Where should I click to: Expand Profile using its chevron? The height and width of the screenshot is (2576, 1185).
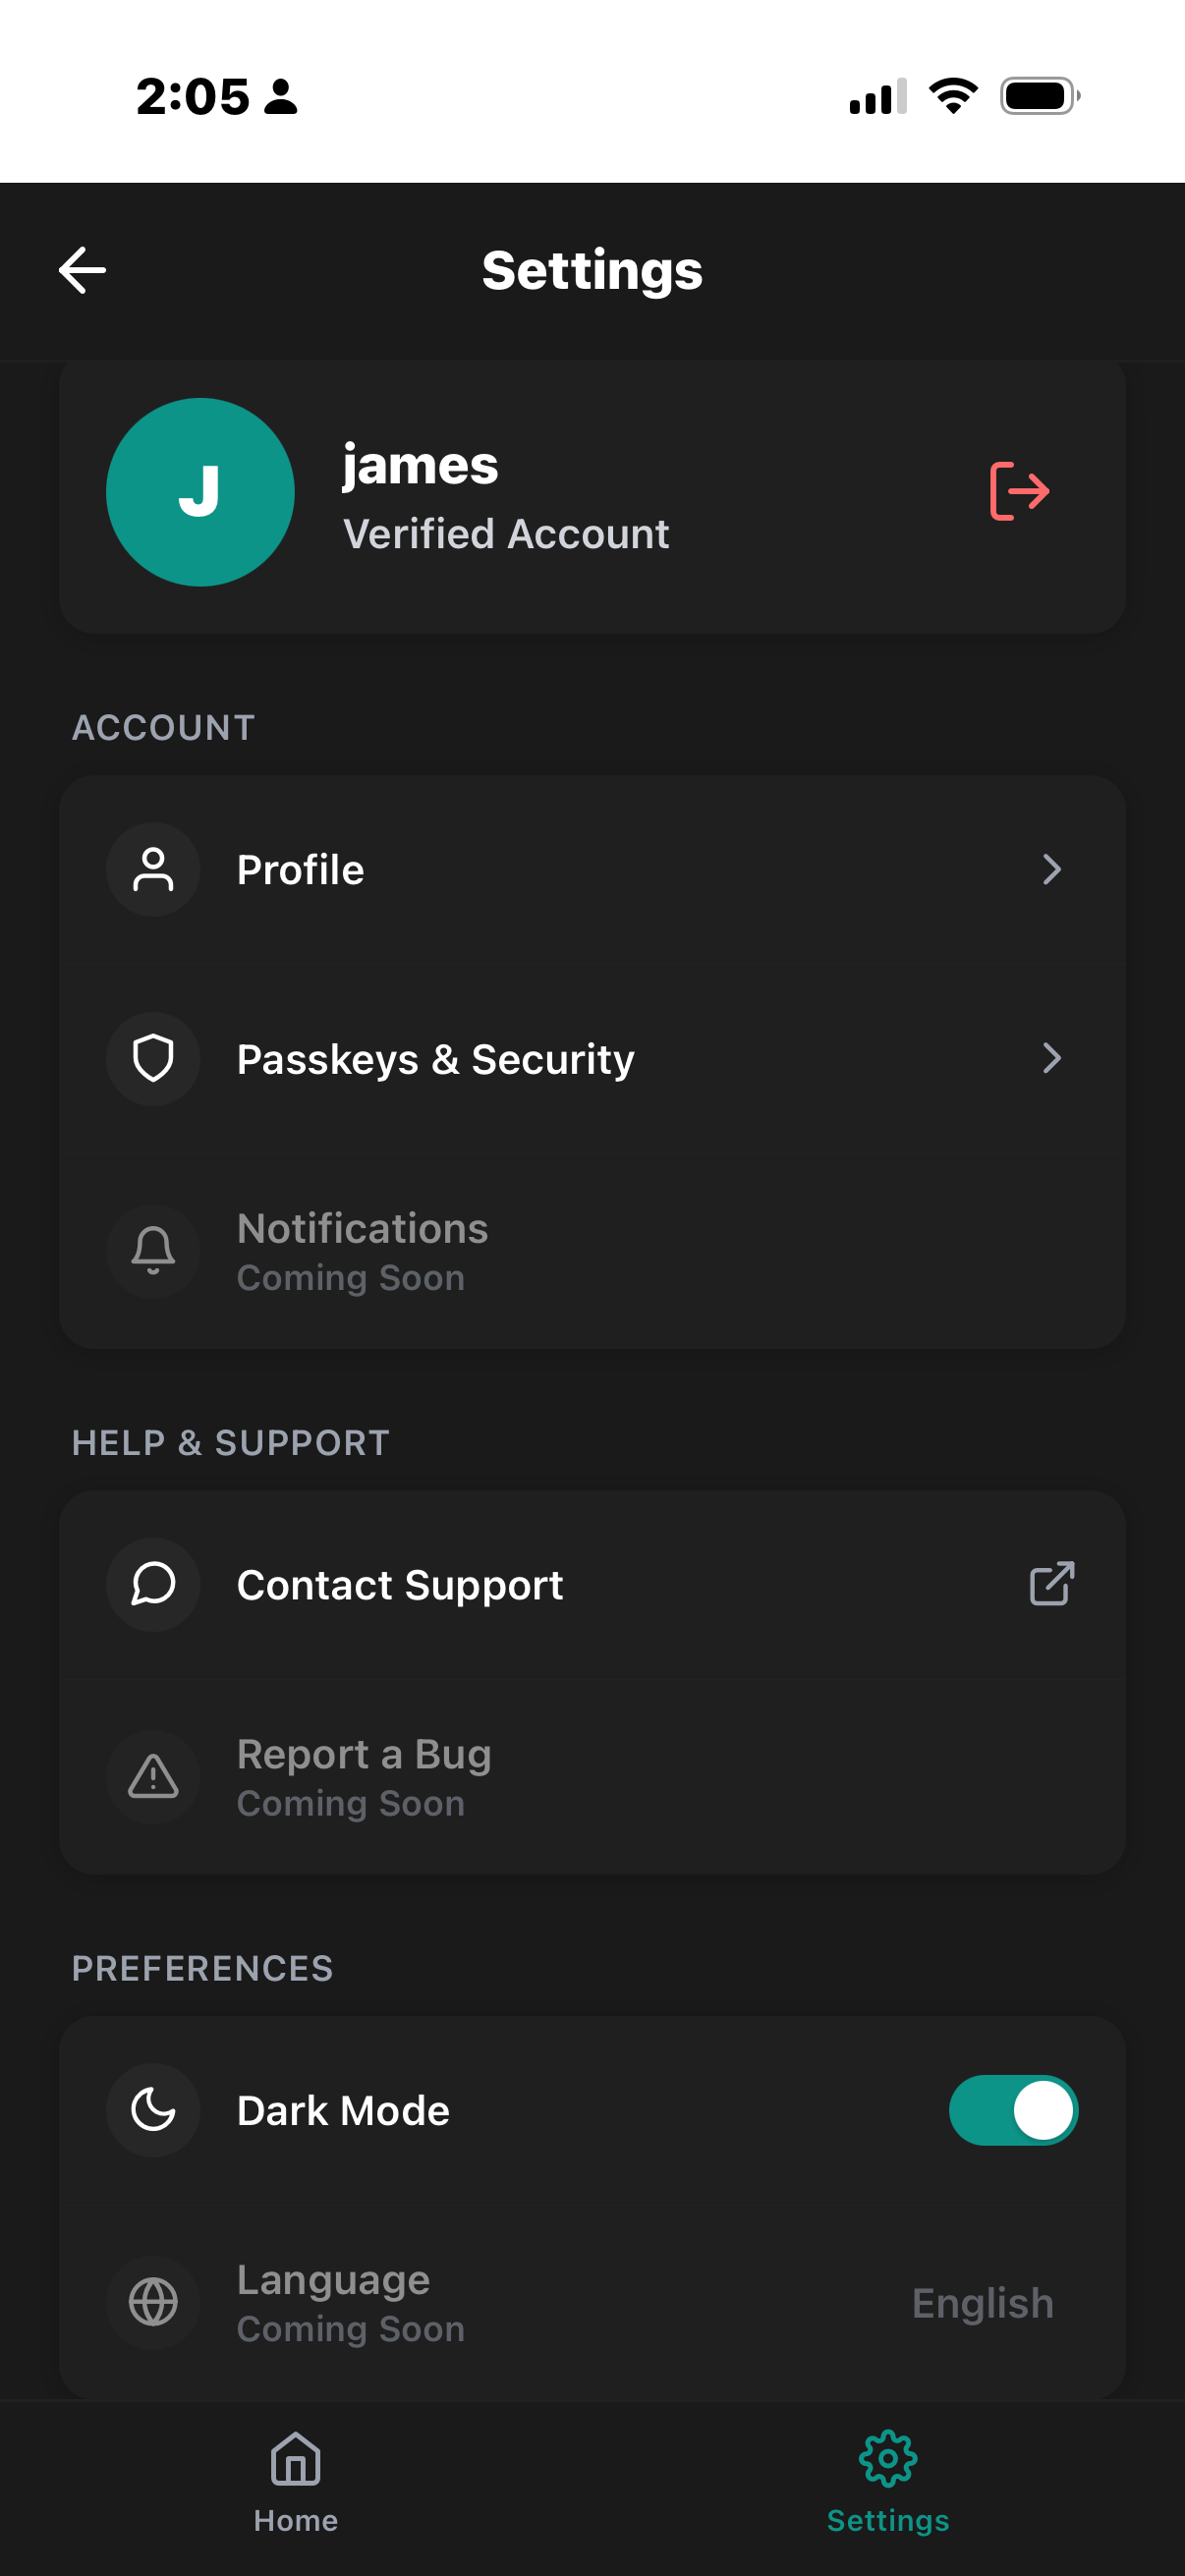pyautogui.click(x=1051, y=869)
